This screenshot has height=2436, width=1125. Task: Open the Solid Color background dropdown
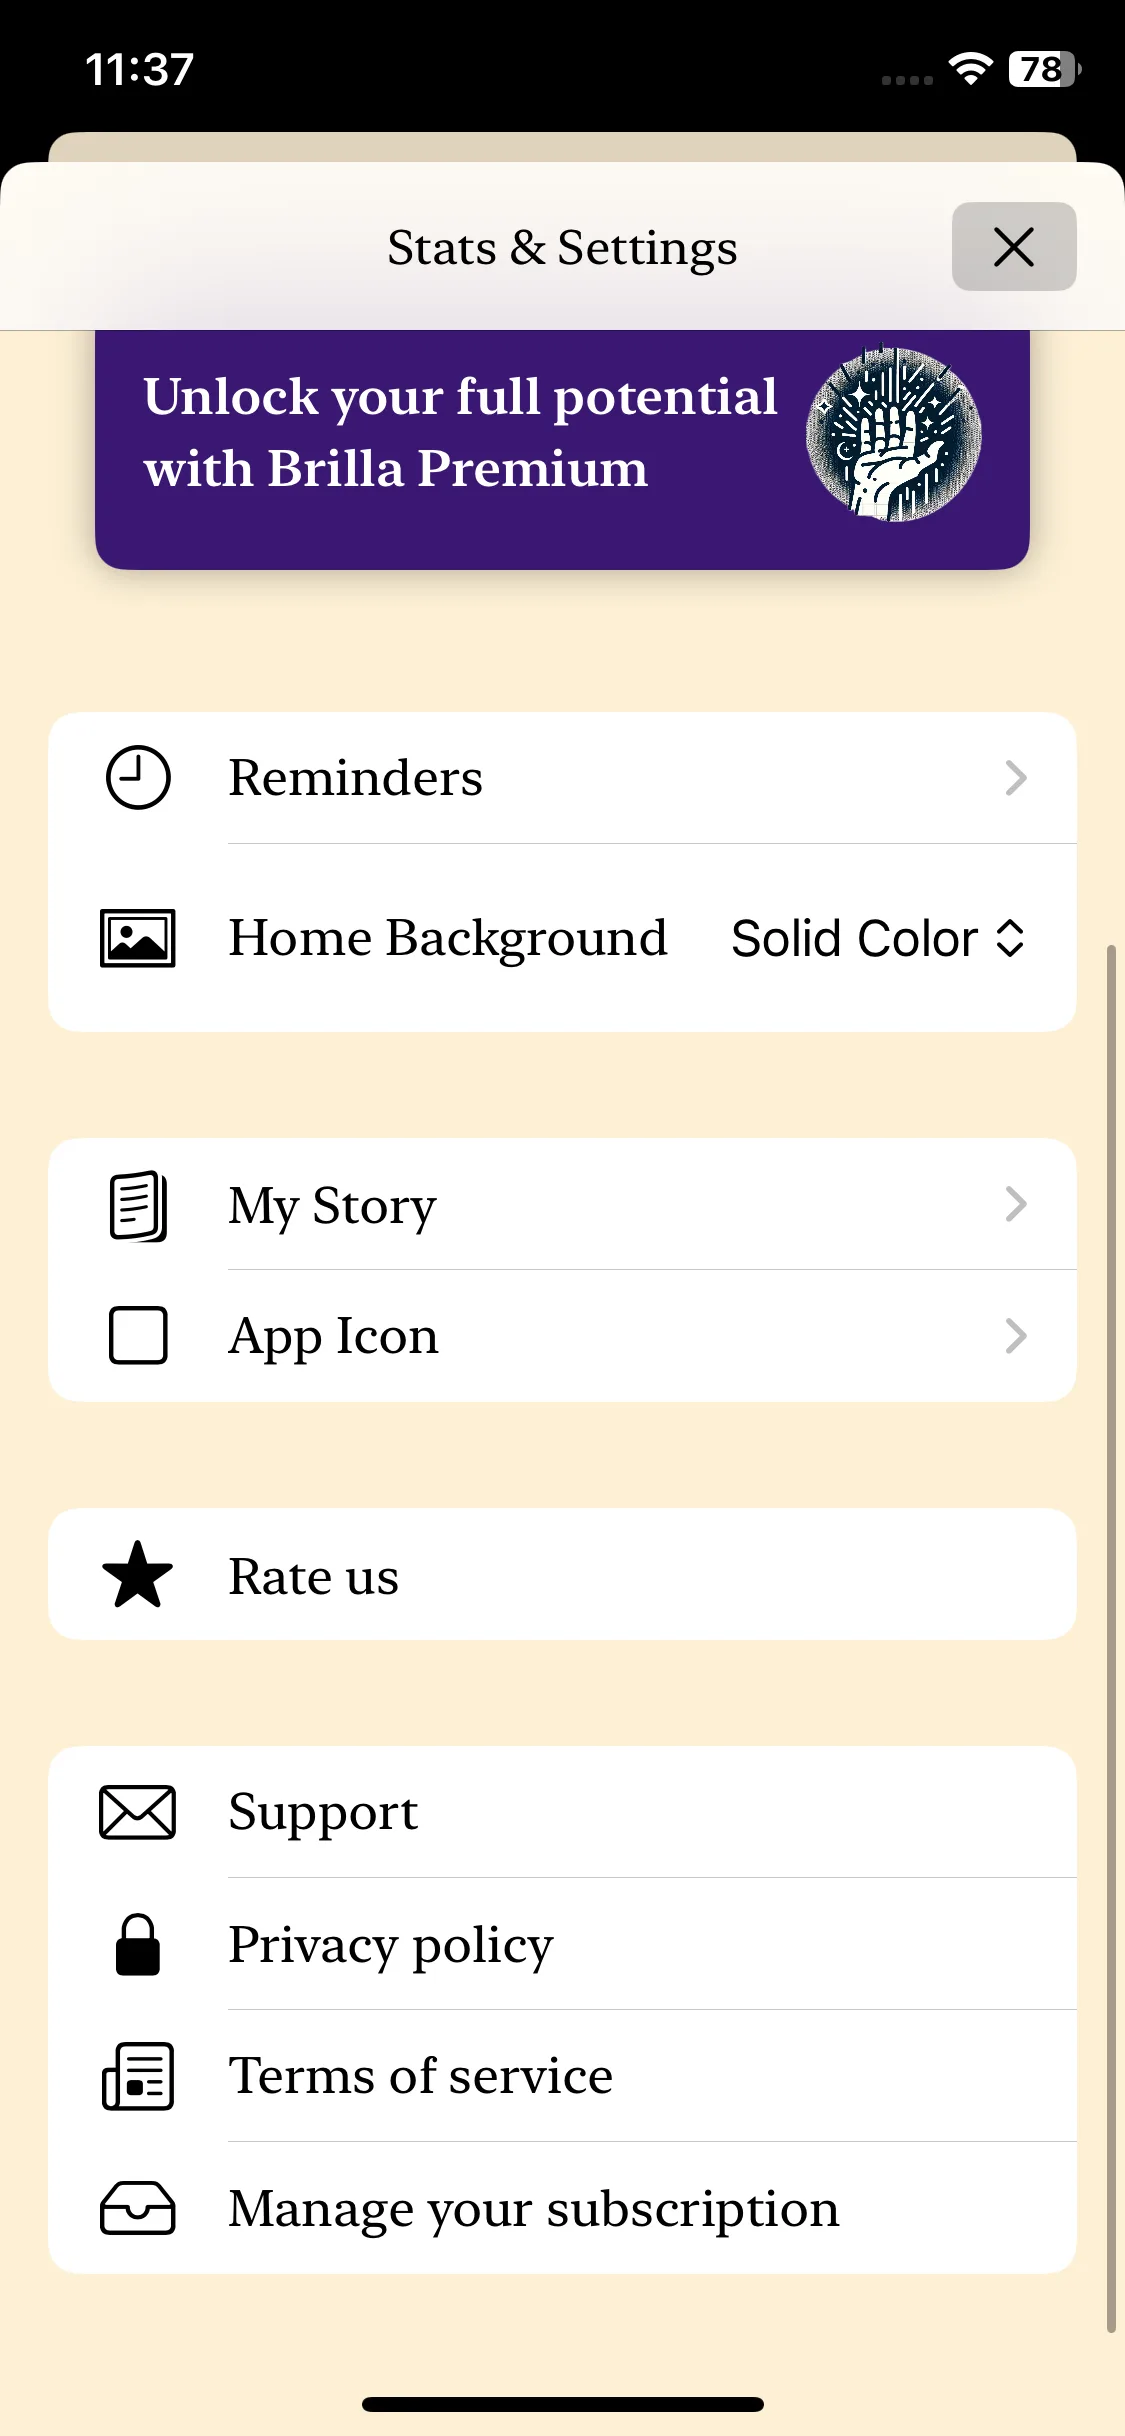tap(877, 938)
